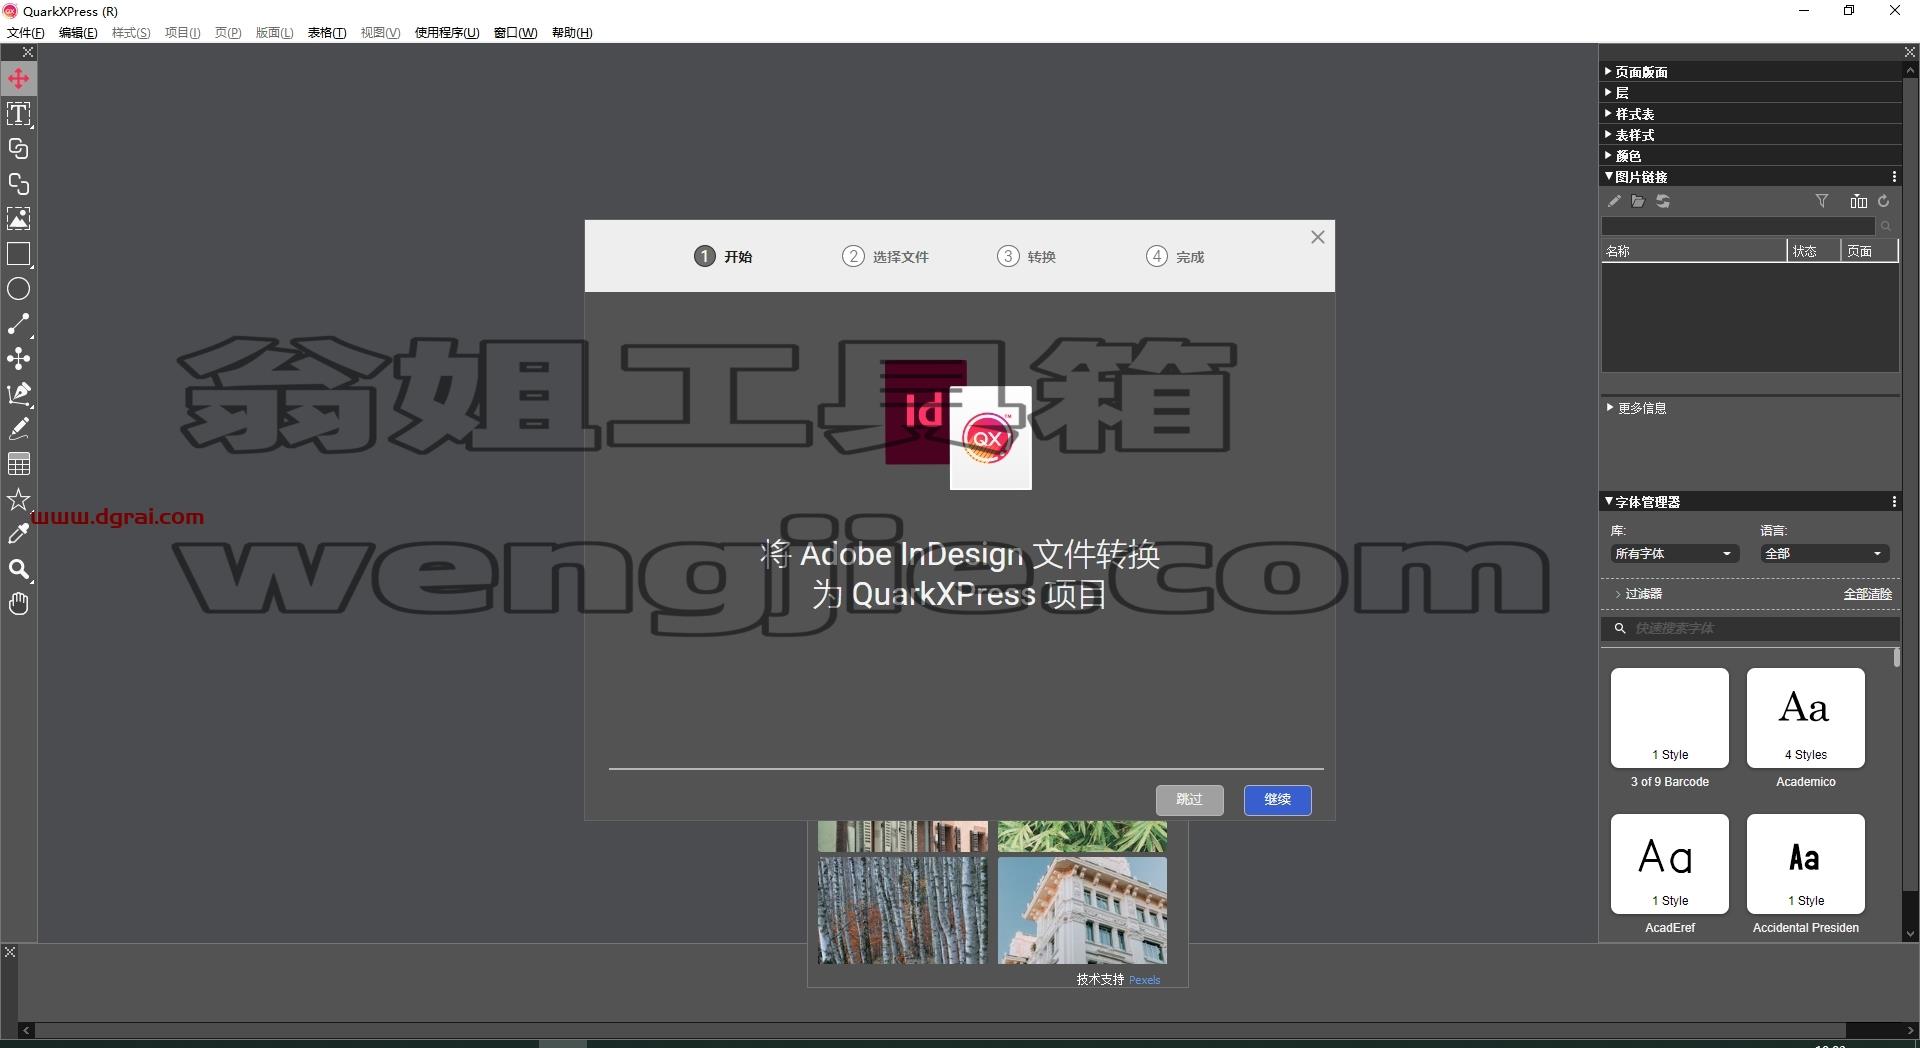Click search magnifier beside picture links field
Image resolution: width=1920 pixels, height=1048 pixels.
(x=1886, y=226)
